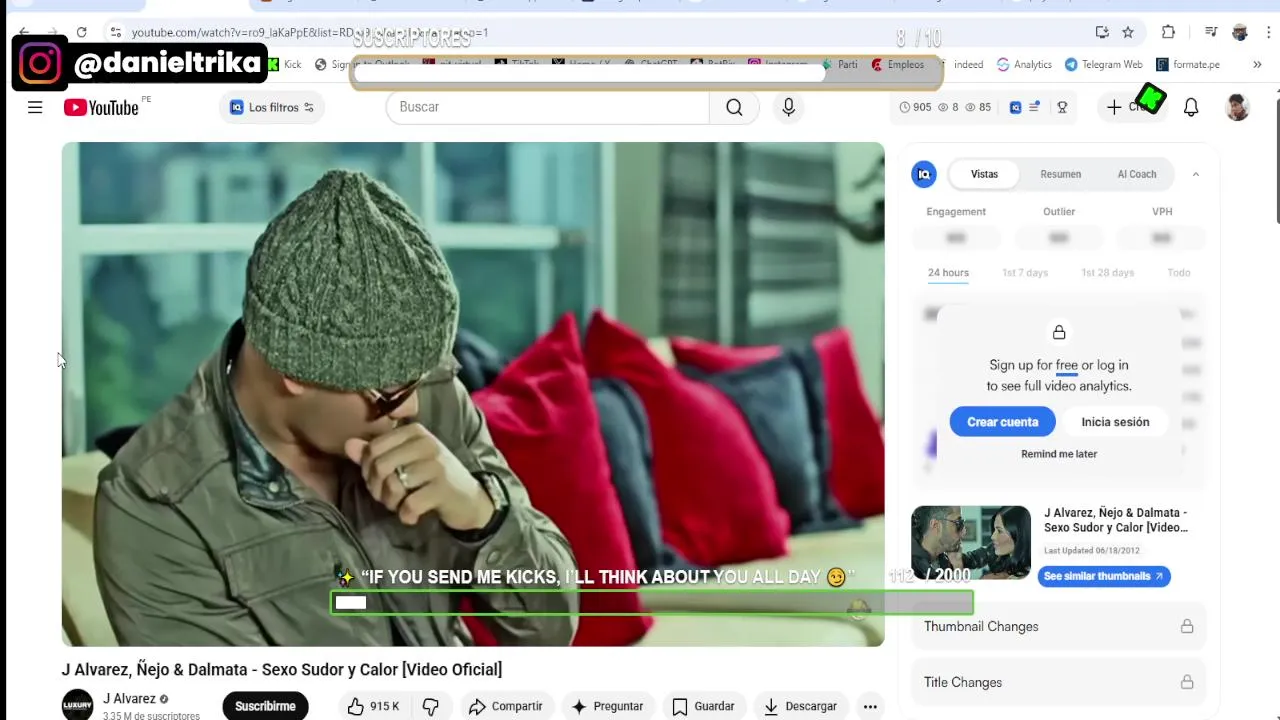Click the Thumbnail Changes lock icon

(x=1187, y=626)
